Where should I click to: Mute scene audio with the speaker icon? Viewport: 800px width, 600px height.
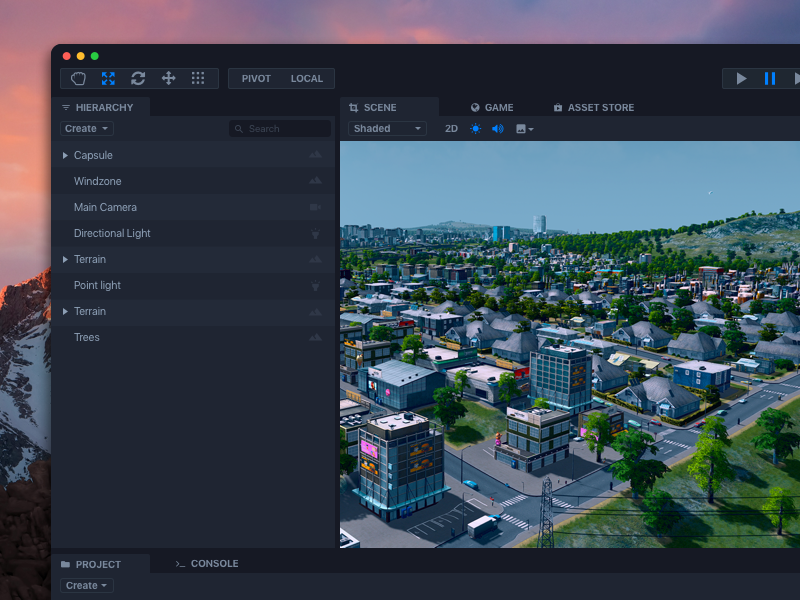pyautogui.click(x=497, y=128)
